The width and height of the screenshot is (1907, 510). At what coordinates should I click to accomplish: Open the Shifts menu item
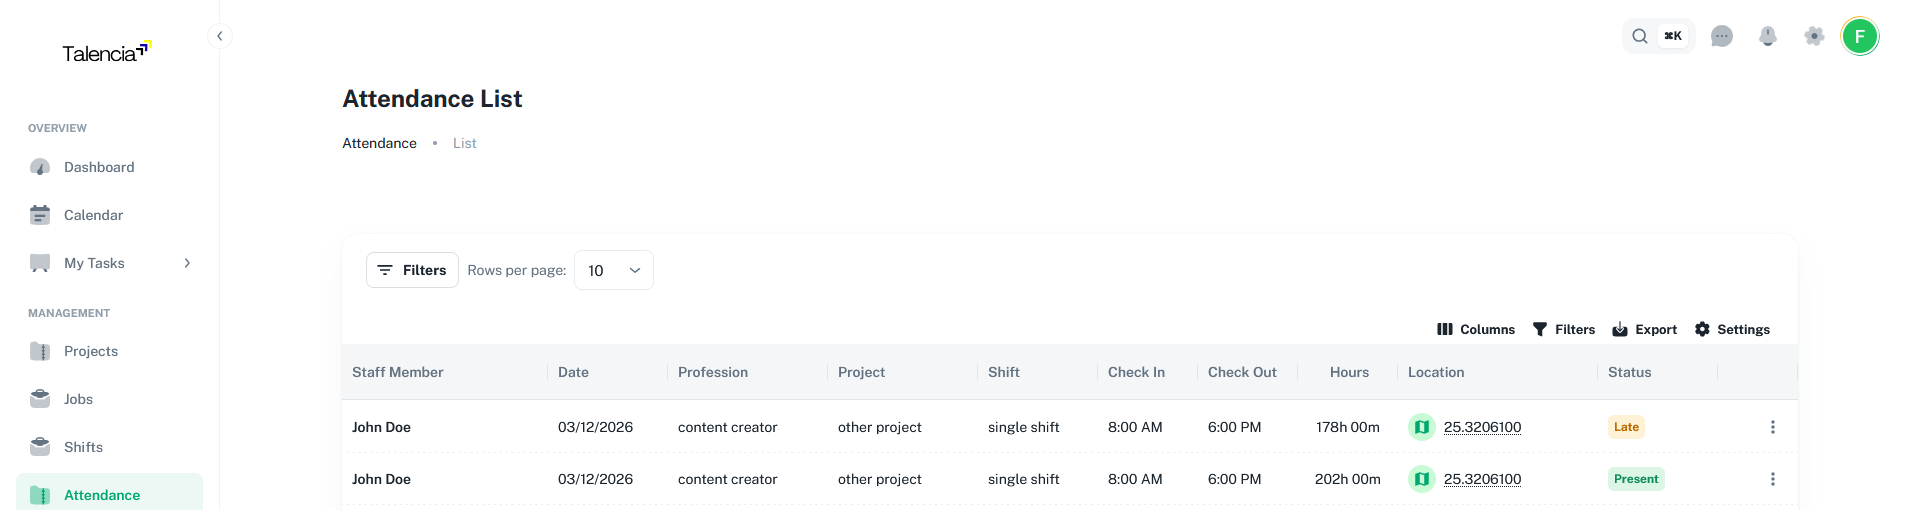pos(83,447)
